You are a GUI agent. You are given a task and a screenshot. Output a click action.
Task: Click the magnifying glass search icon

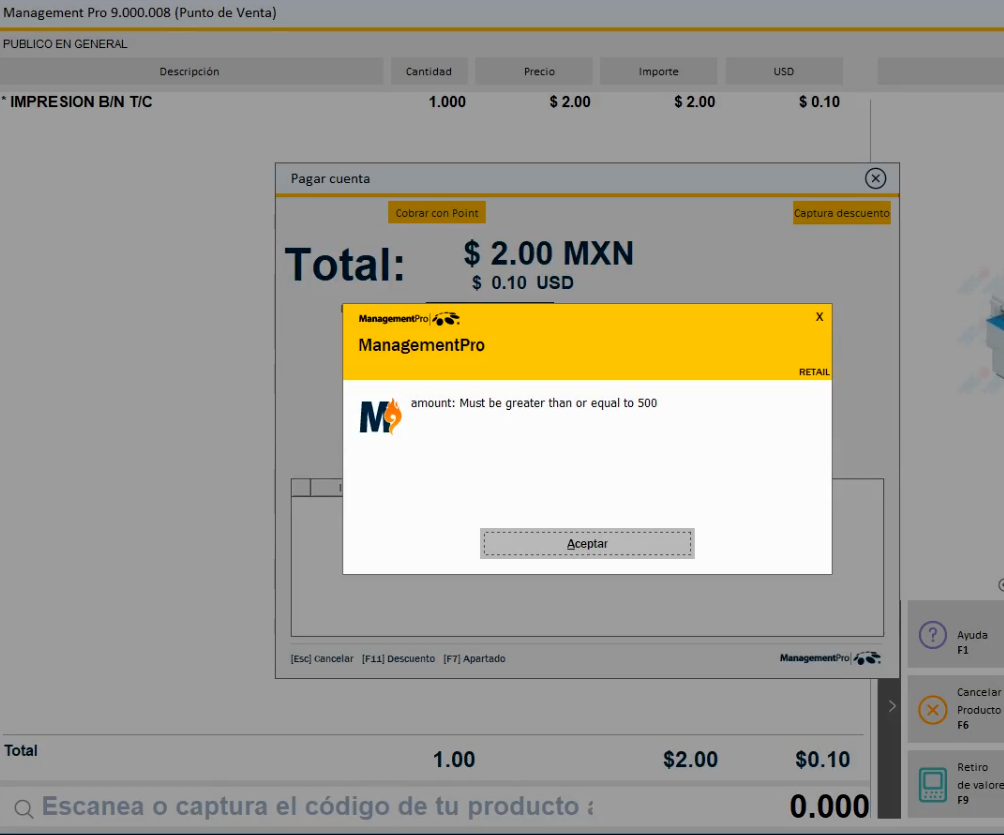coord(23,808)
